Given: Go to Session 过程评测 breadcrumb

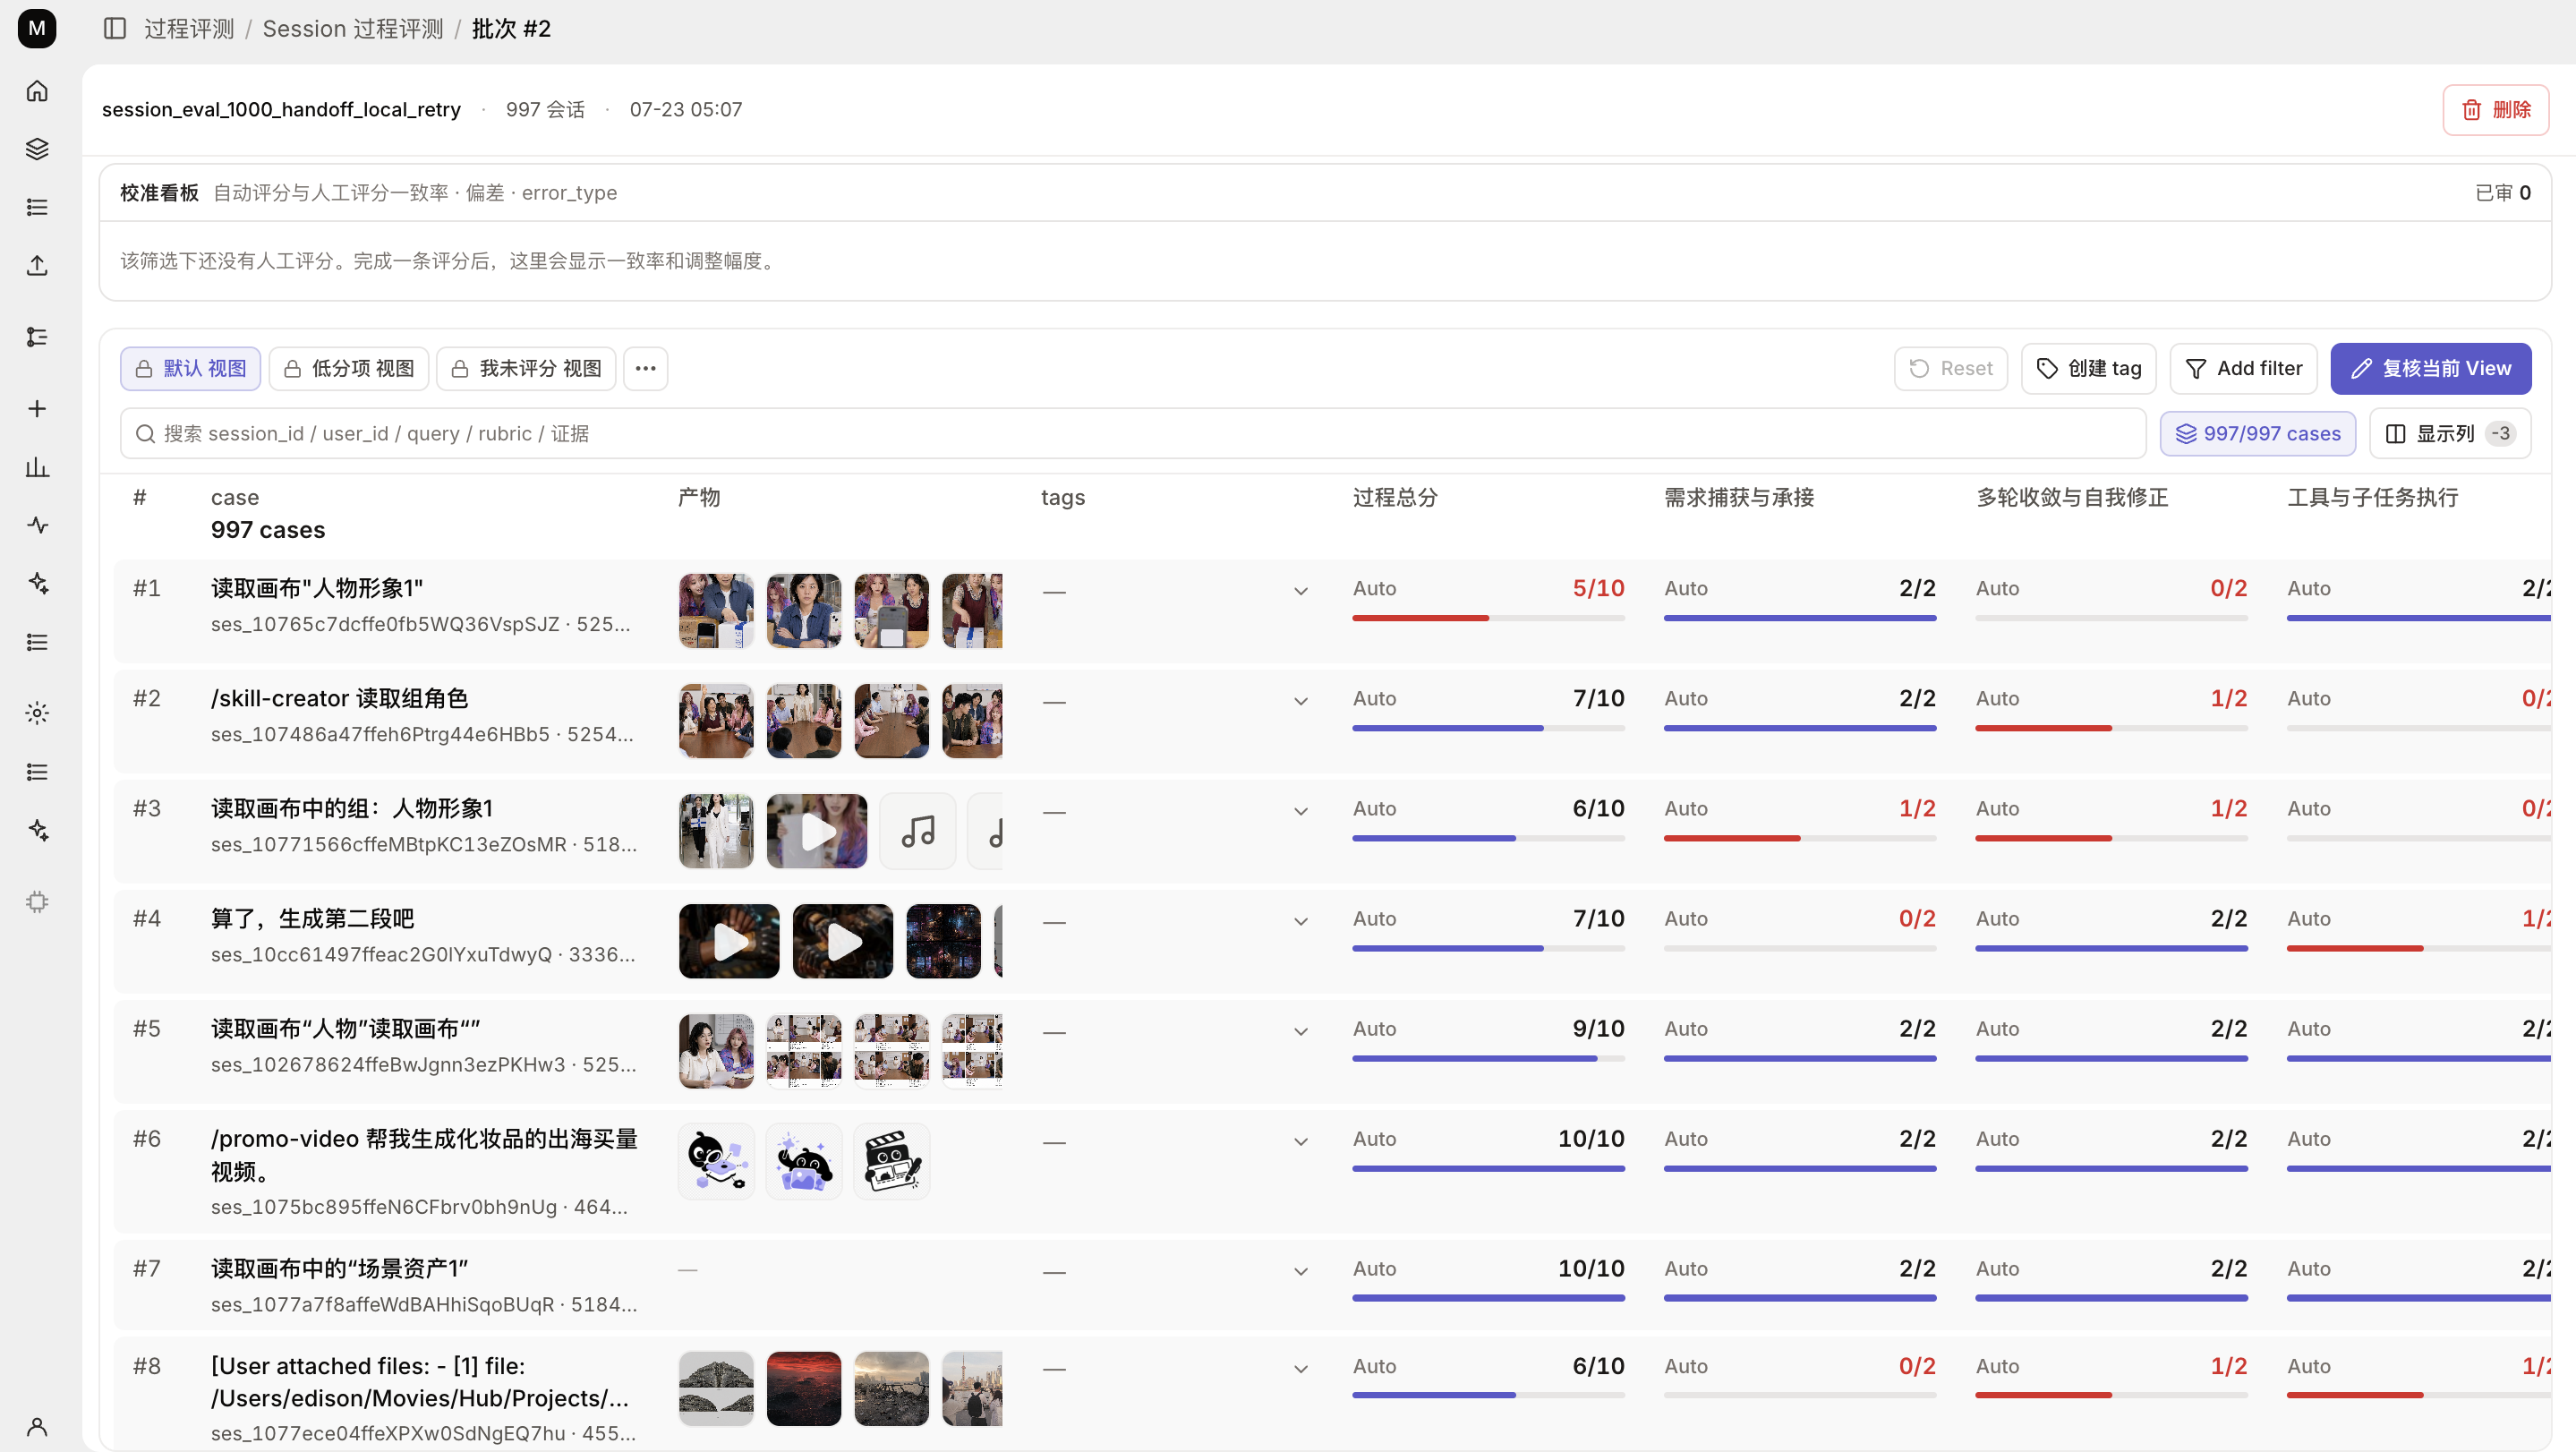Looking at the screenshot, I should point(353,28).
